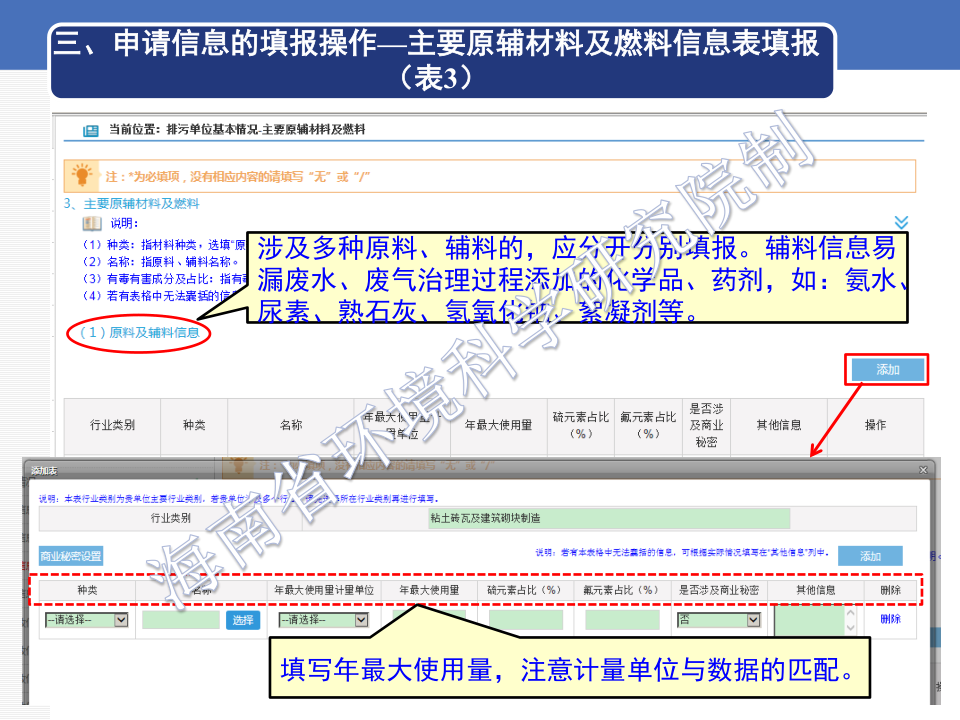Viewport: 960px width, 720px height.
Task: Open the 年最大使用量计量单位 请选择 dropdown
Action: click(x=323, y=620)
